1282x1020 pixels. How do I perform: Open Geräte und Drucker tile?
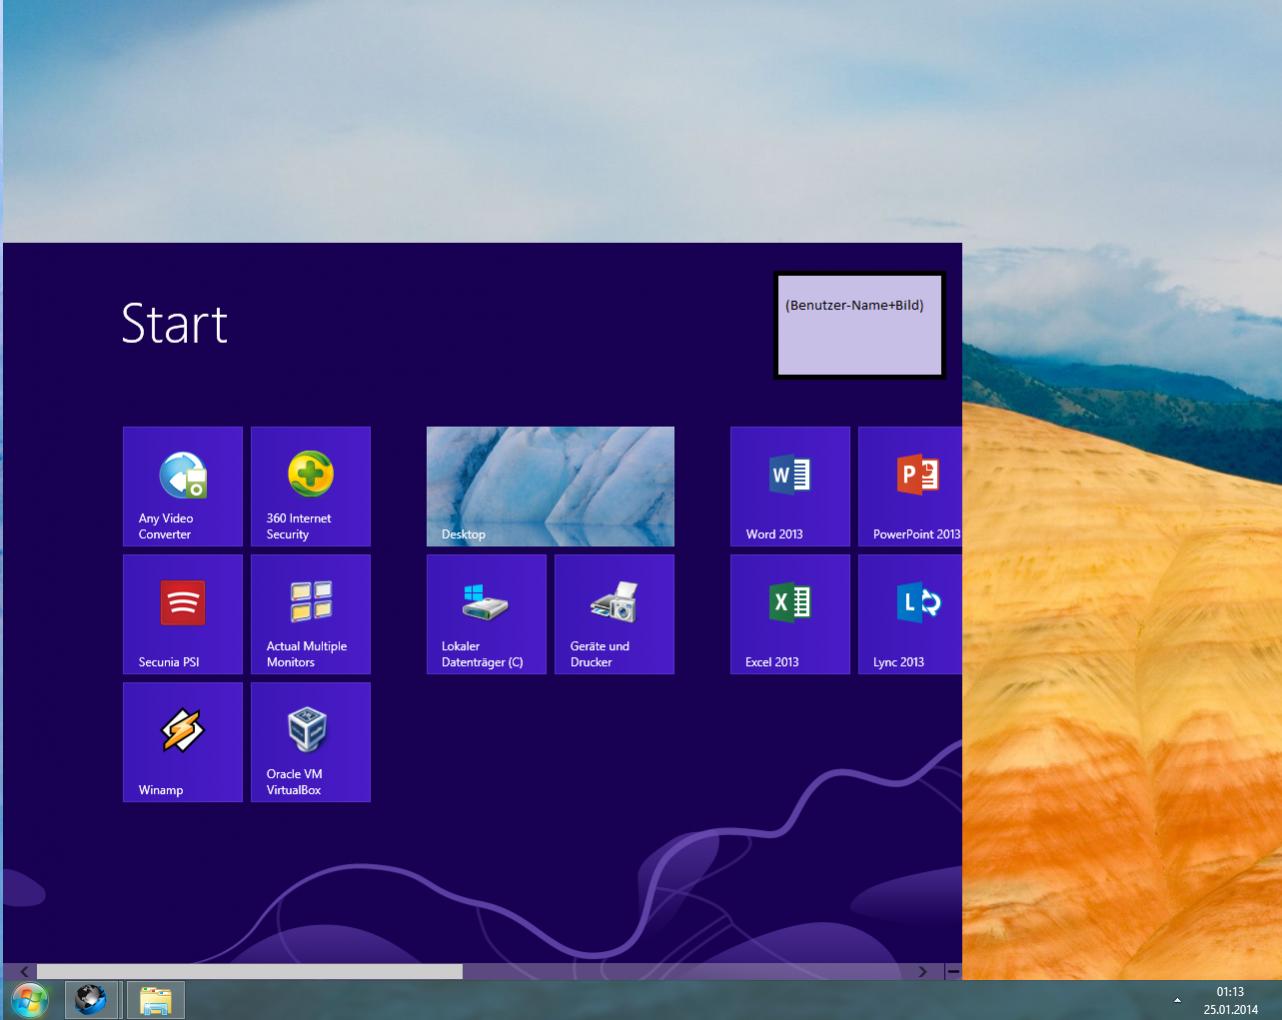(615, 615)
